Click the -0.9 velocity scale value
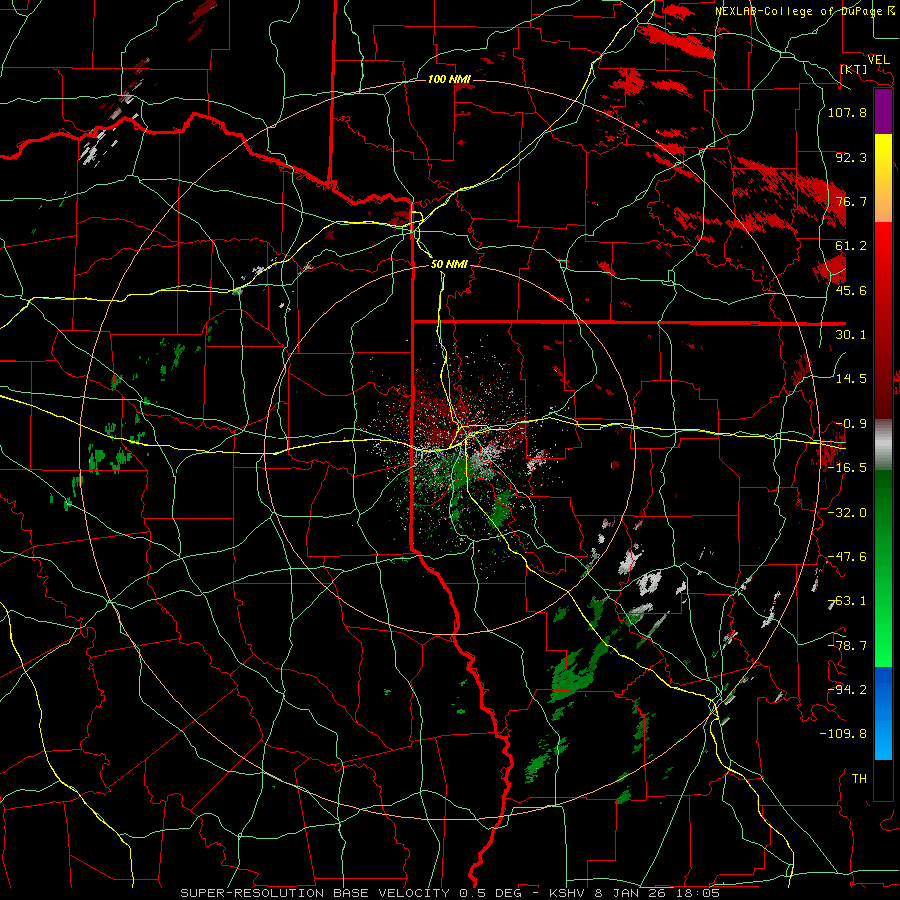900x900 pixels. pyautogui.click(x=851, y=424)
